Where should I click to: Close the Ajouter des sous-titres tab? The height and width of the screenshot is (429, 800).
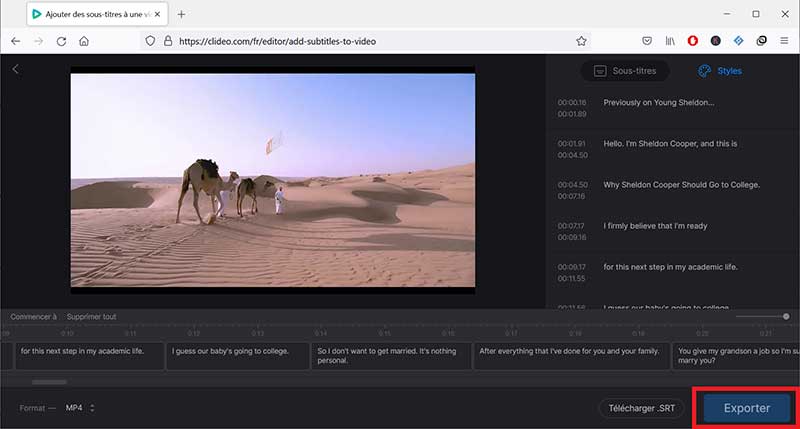pyautogui.click(x=157, y=14)
